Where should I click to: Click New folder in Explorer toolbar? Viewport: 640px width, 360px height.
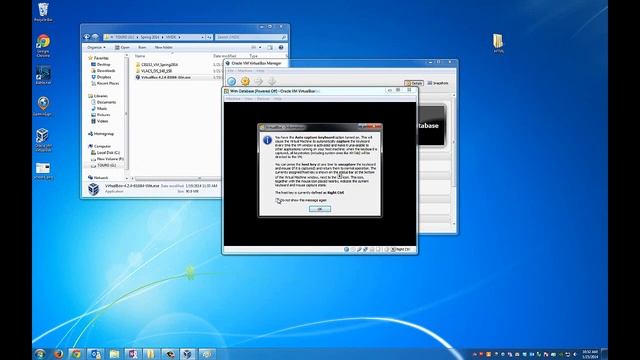click(x=163, y=47)
